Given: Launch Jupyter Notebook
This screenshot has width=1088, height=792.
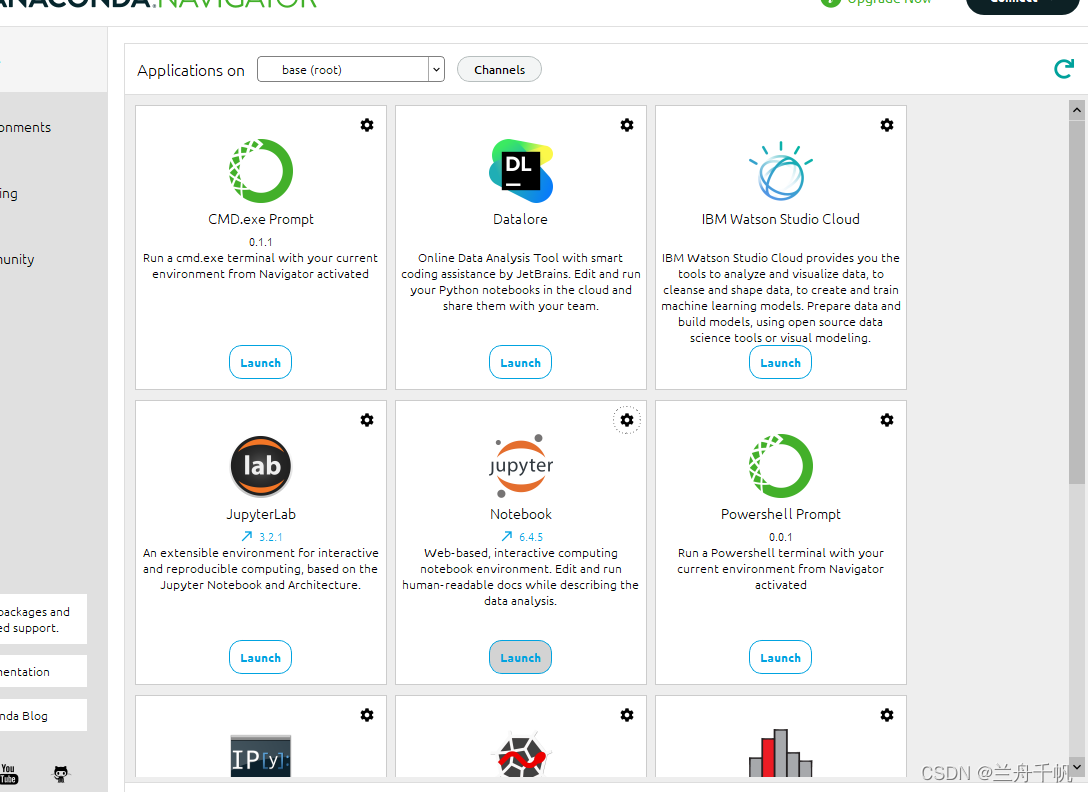Looking at the screenshot, I should click(520, 657).
